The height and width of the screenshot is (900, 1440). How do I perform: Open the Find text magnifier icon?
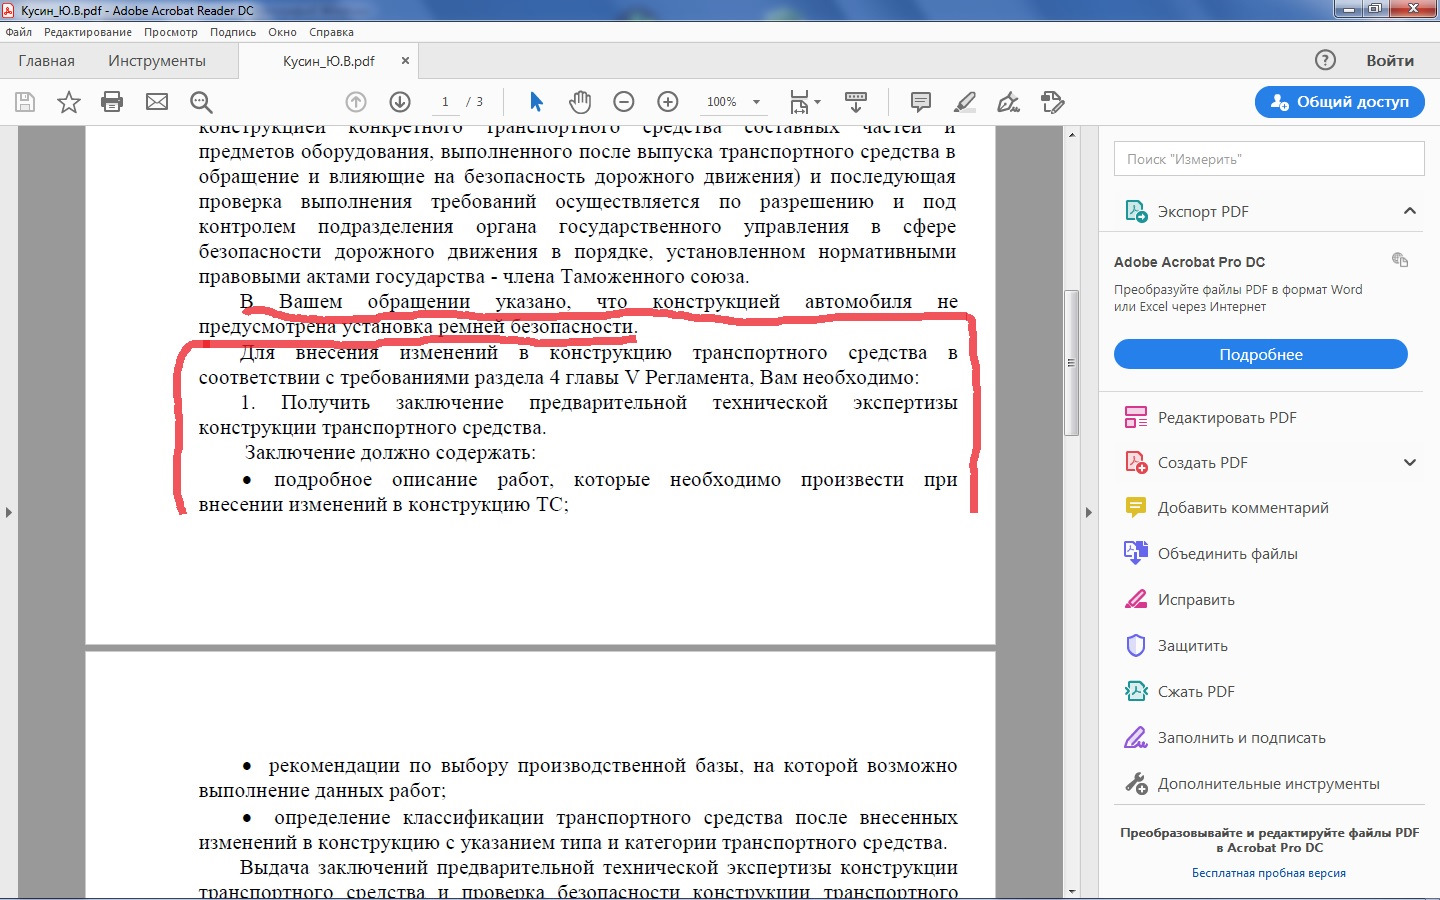coord(201,102)
